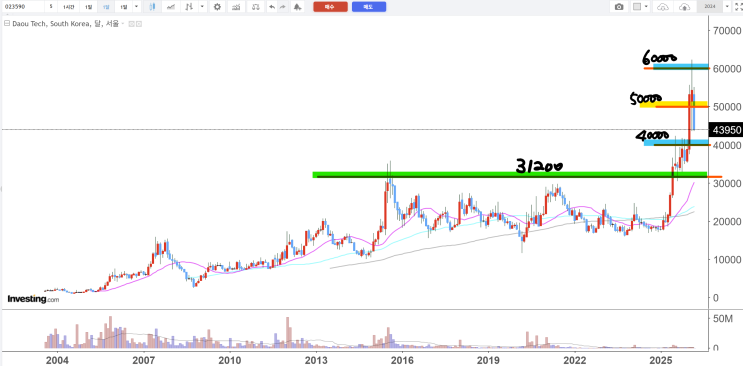The height and width of the screenshot is (366, 743).
Task: Open the chart style dropdown arrow
Action: pos(202,7)
